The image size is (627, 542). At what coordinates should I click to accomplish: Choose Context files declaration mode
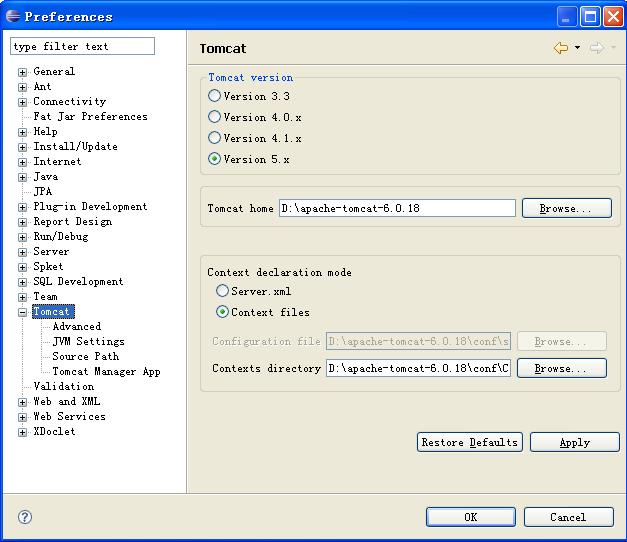222,312
